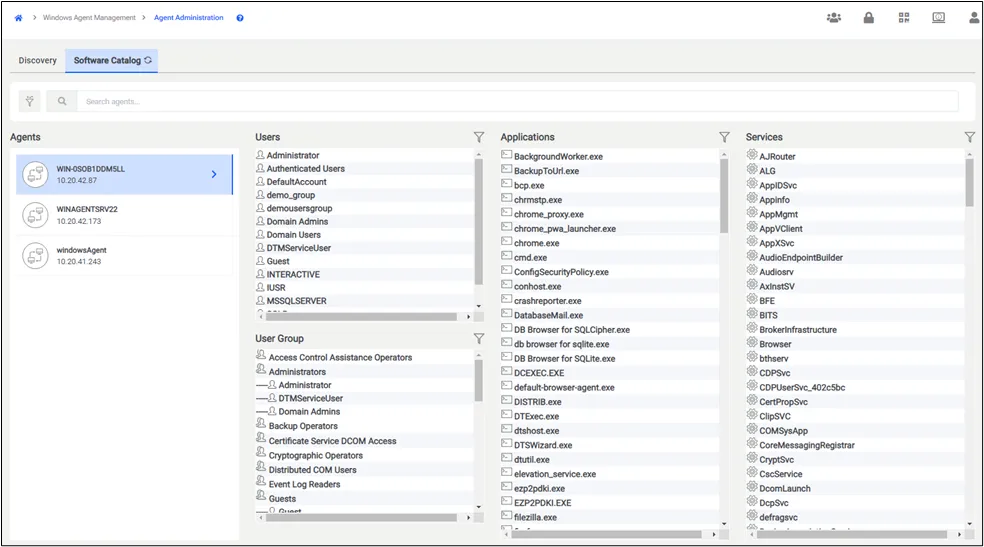Viewport: 984px width, 547px height.
Task: Click the CryptSvc service gear icon
Action: tap(752, 458)
